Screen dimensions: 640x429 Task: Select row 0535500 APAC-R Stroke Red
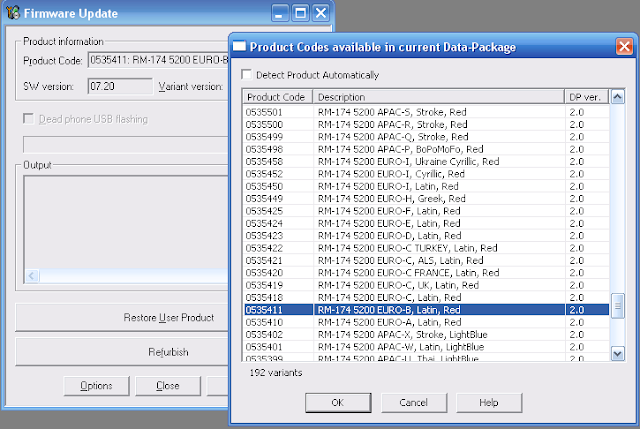427,124
